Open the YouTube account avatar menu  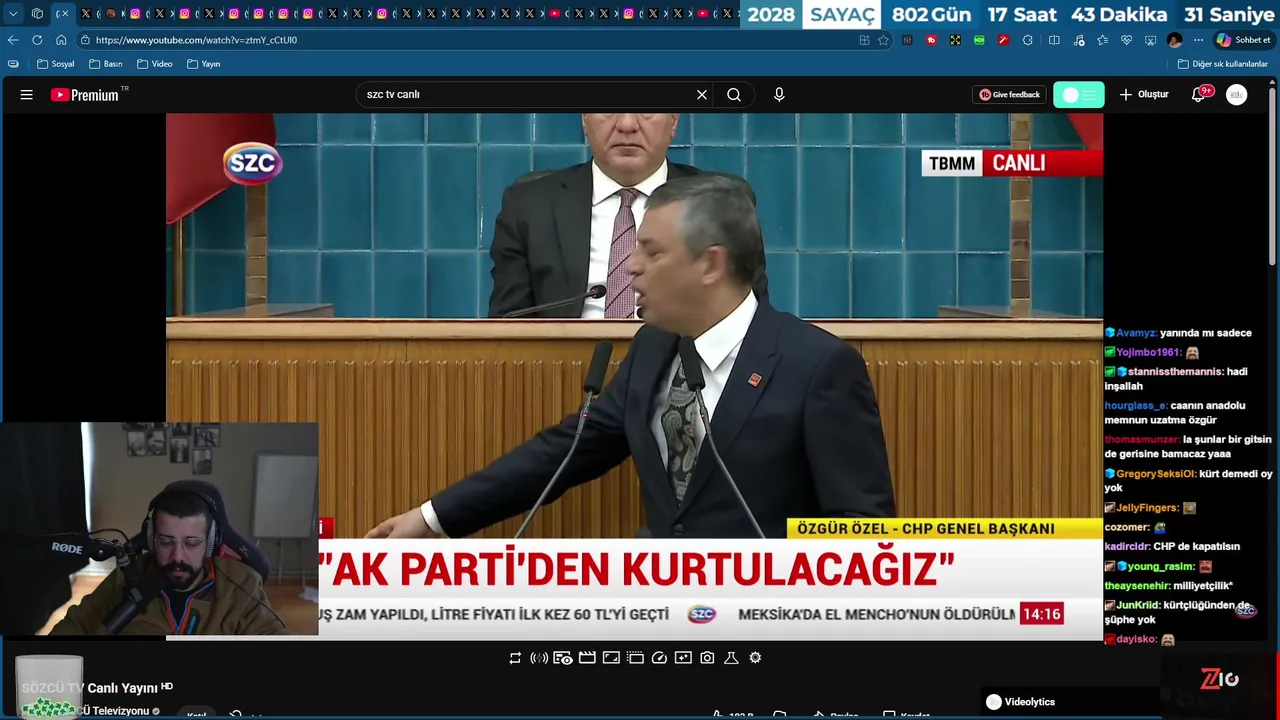tap(1237, 95)
